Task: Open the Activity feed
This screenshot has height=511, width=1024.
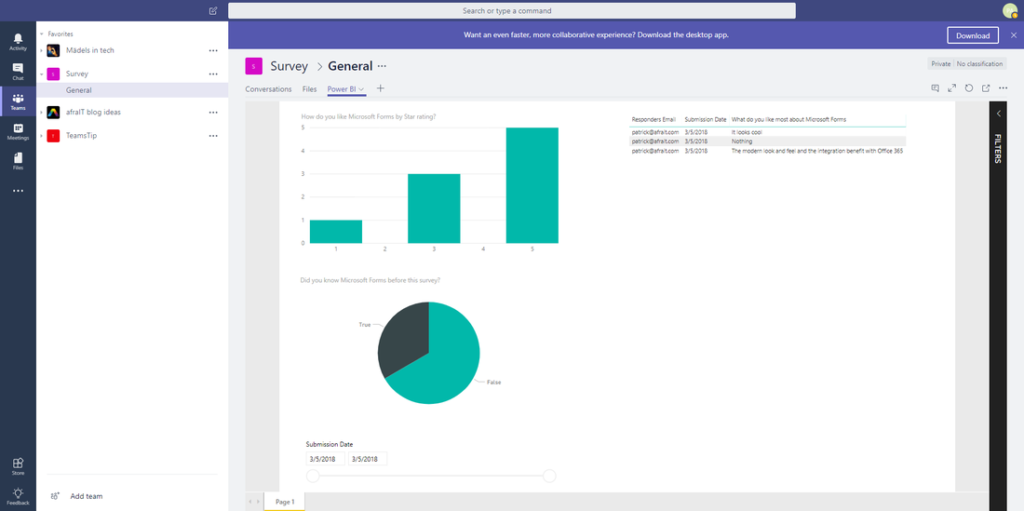Action: click(x=18, y=42)
